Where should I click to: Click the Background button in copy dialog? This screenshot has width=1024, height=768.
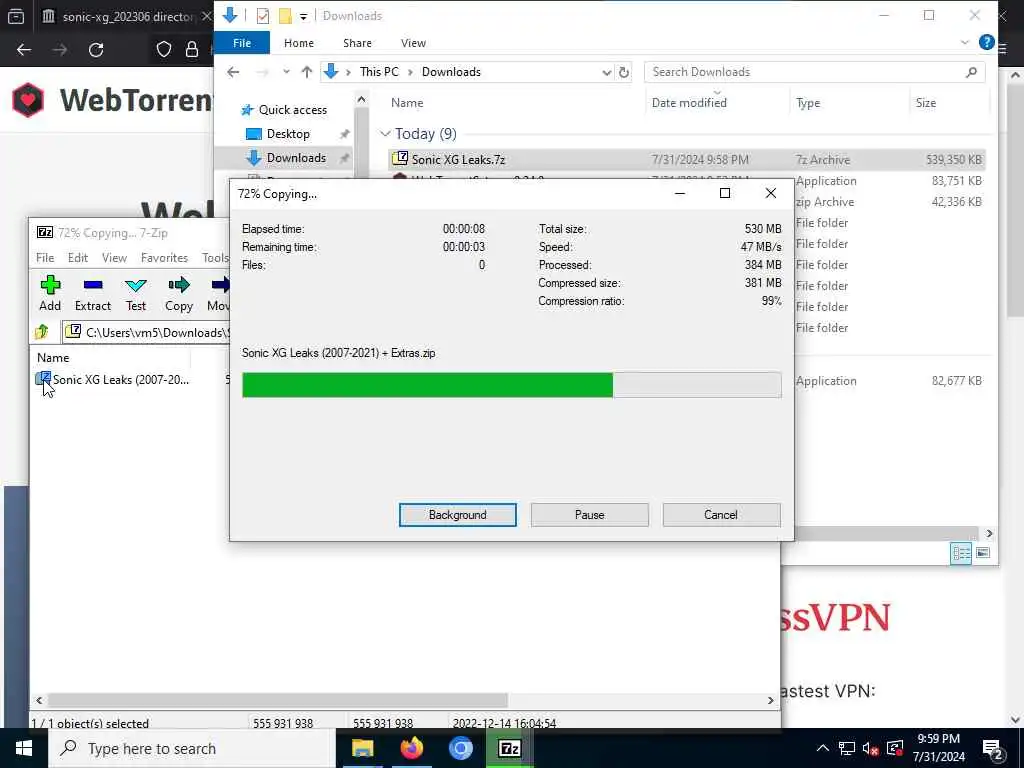(x=457, y=515)
